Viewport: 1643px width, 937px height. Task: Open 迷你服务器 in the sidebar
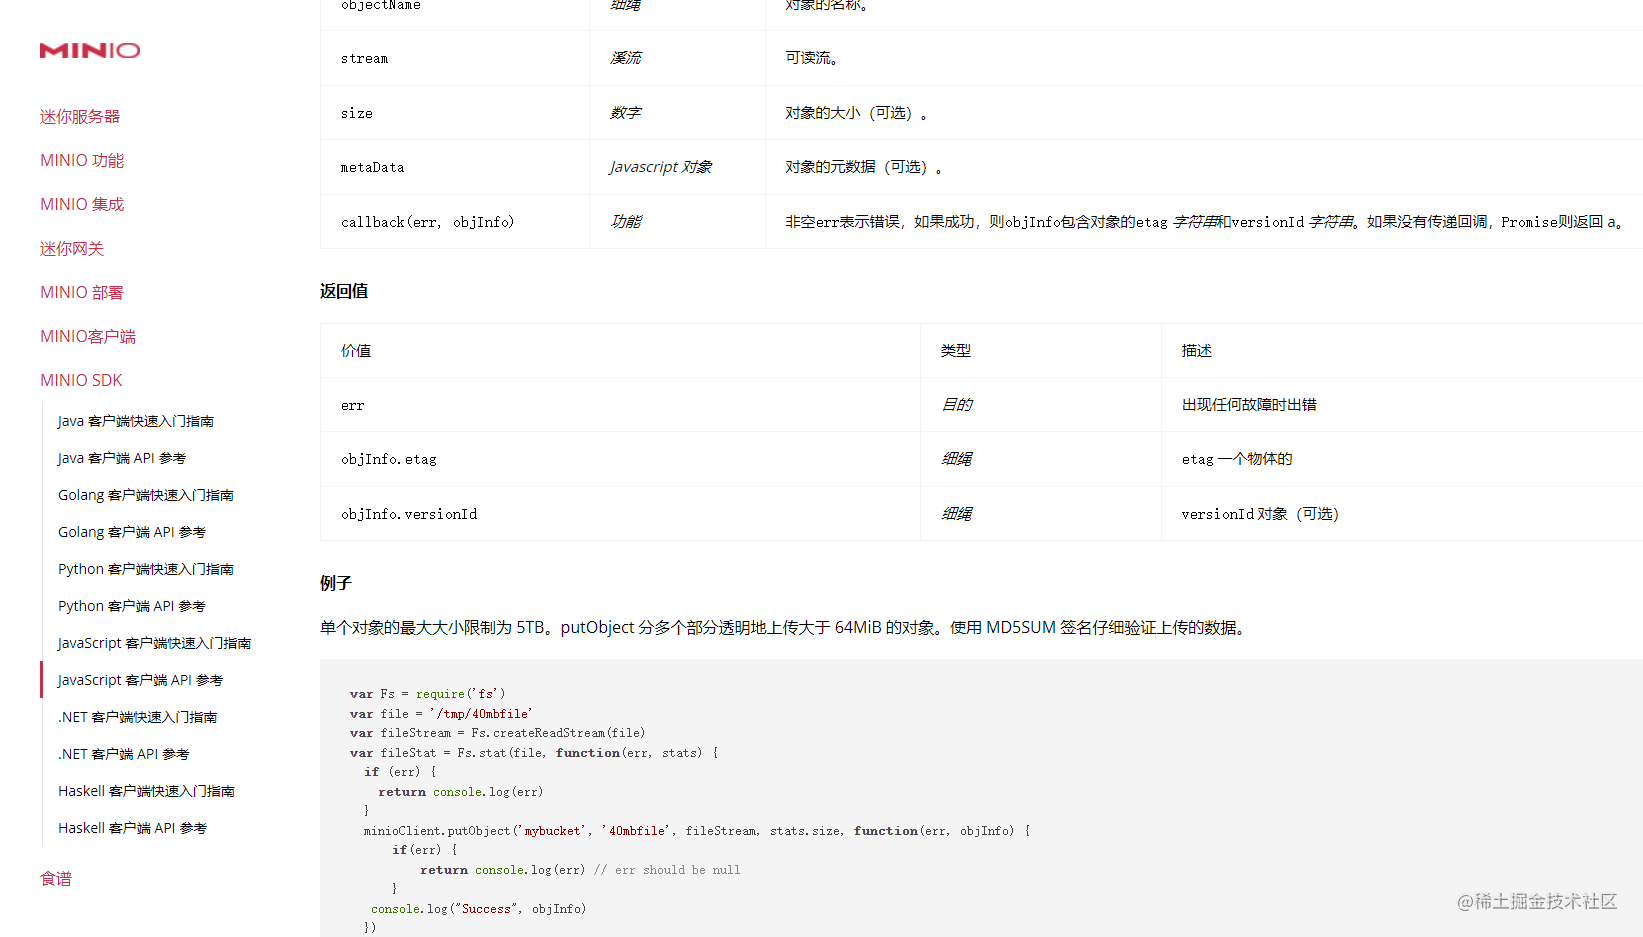(80, 115)
